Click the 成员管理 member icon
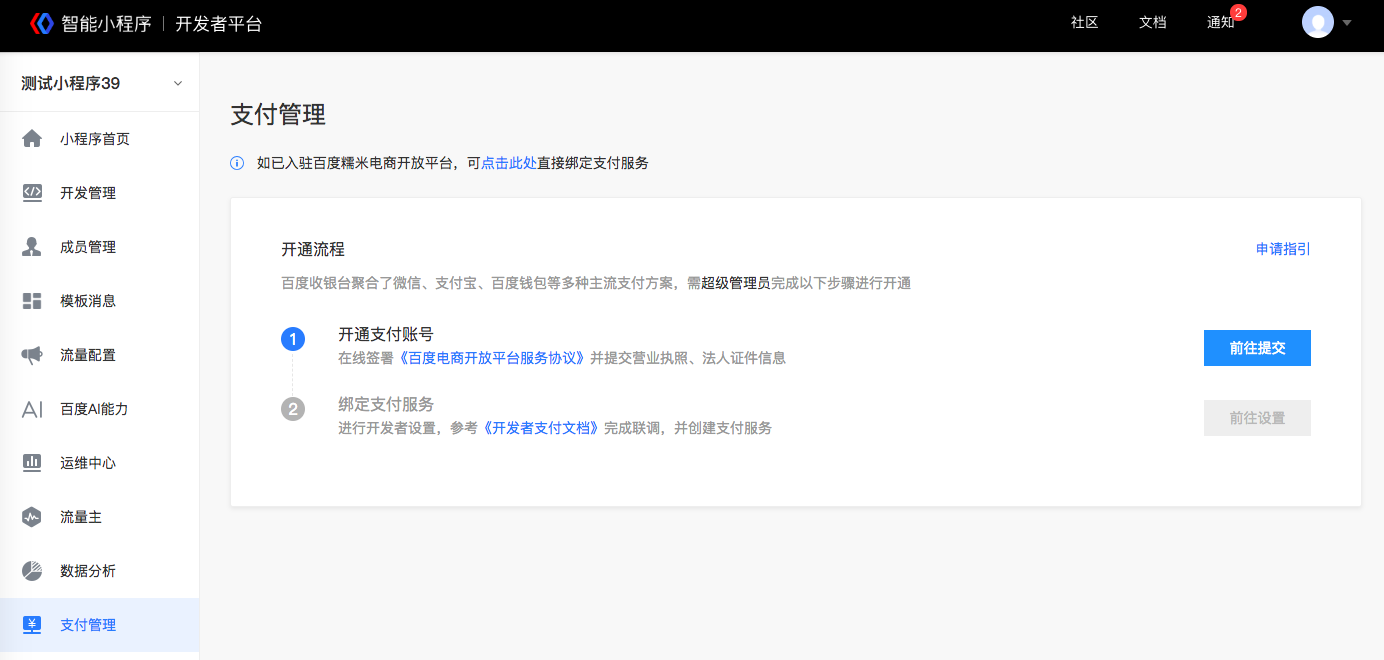 [31, 246]
